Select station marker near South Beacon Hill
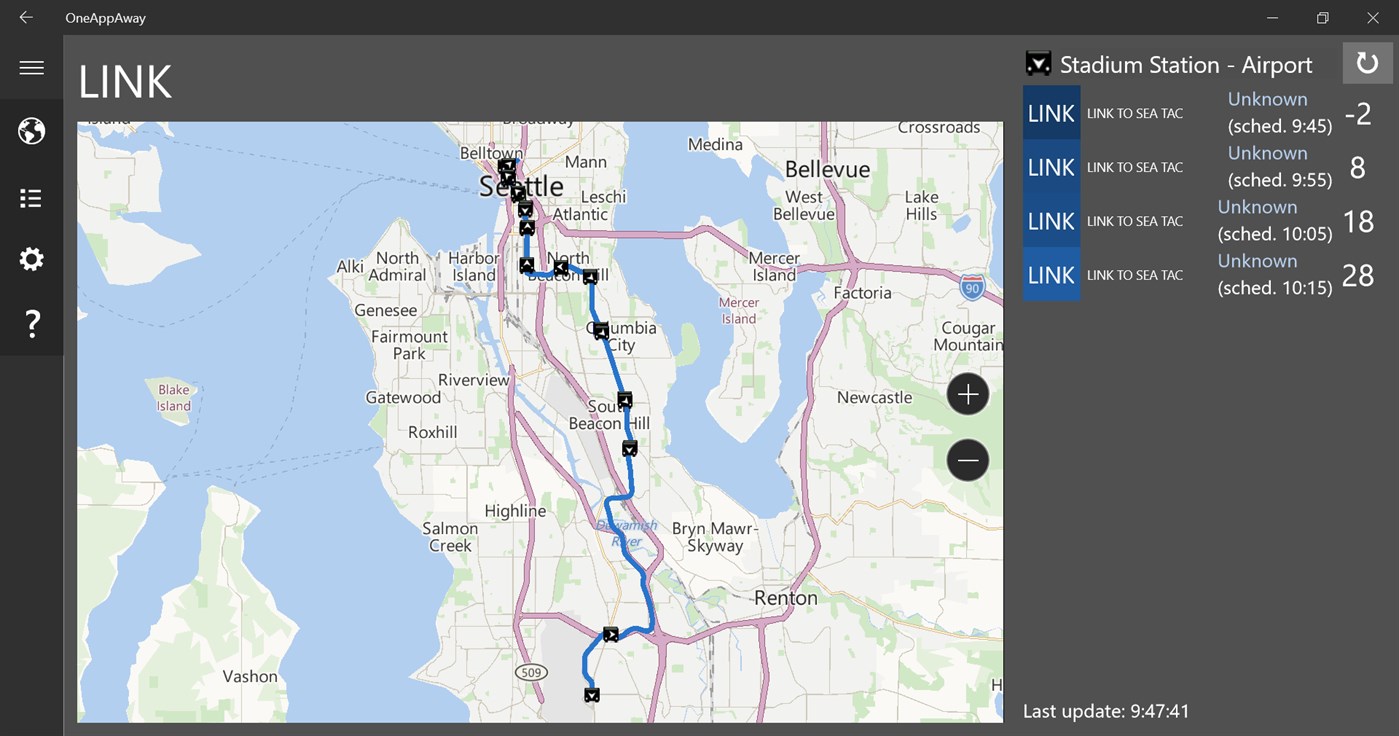The image size is (1399, 736). click(625, 400)
